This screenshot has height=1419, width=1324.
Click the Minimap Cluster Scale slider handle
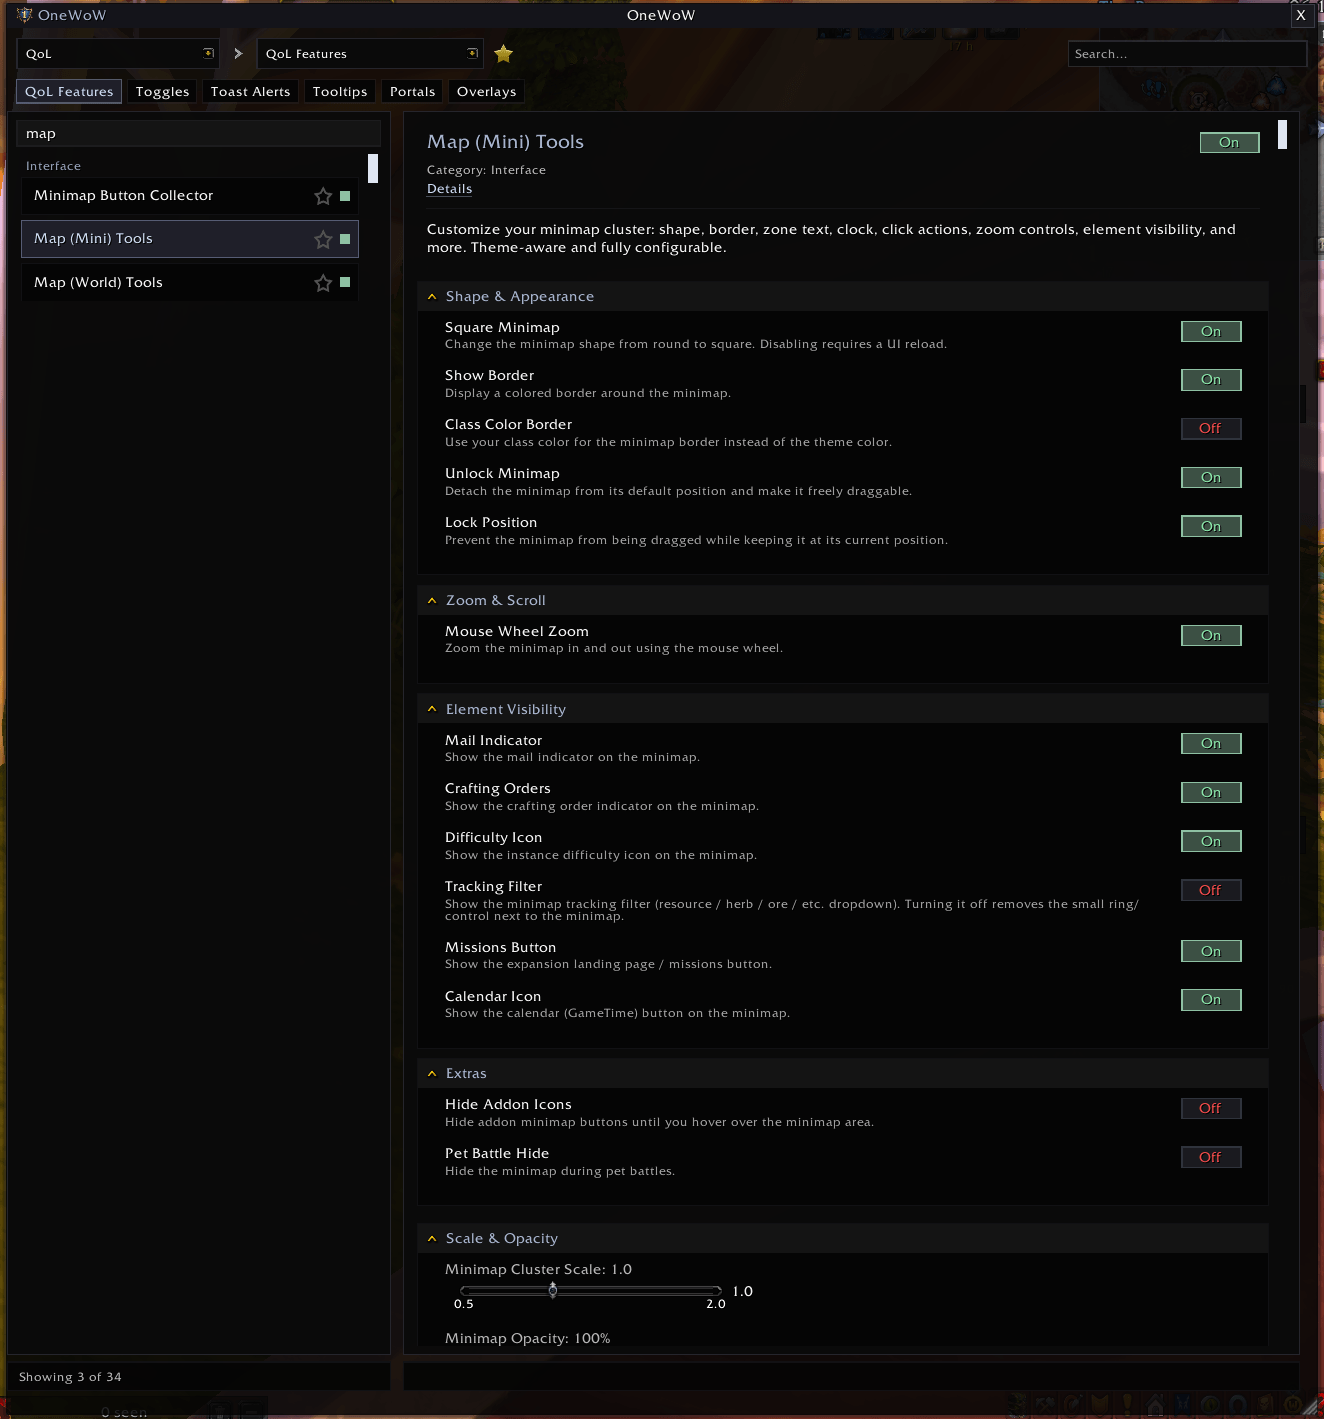(x=553, y=1290)
